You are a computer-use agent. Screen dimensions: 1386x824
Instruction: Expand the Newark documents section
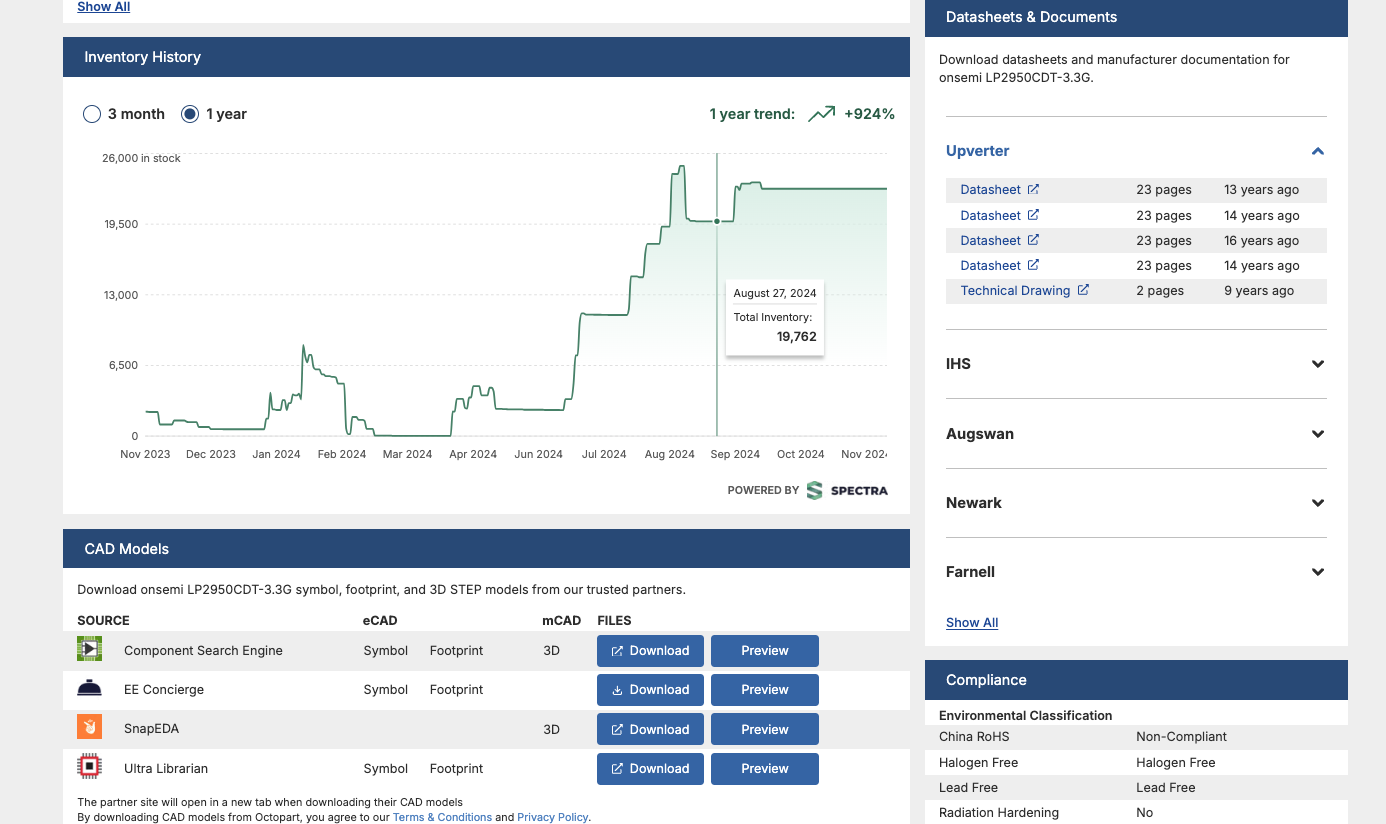1317,503
